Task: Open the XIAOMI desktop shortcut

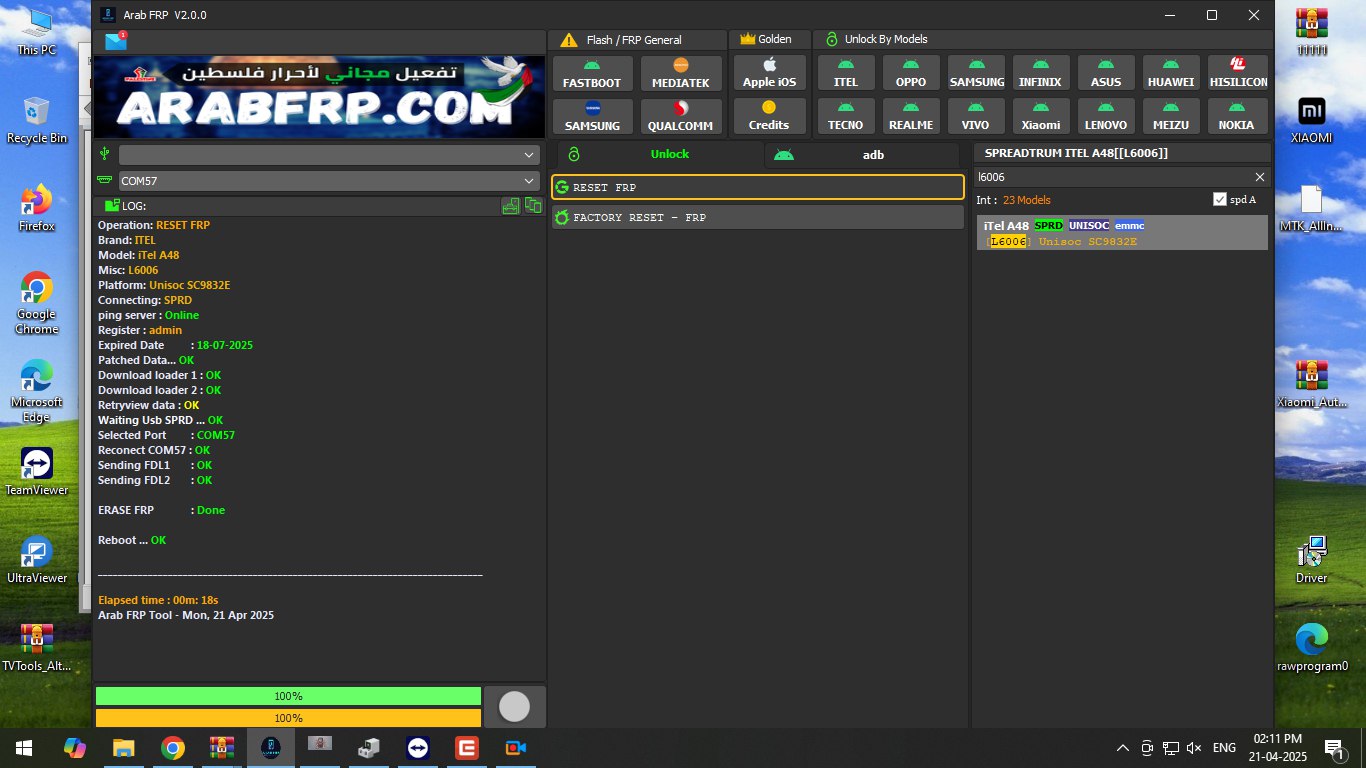Action: (x=1311, y=120)
